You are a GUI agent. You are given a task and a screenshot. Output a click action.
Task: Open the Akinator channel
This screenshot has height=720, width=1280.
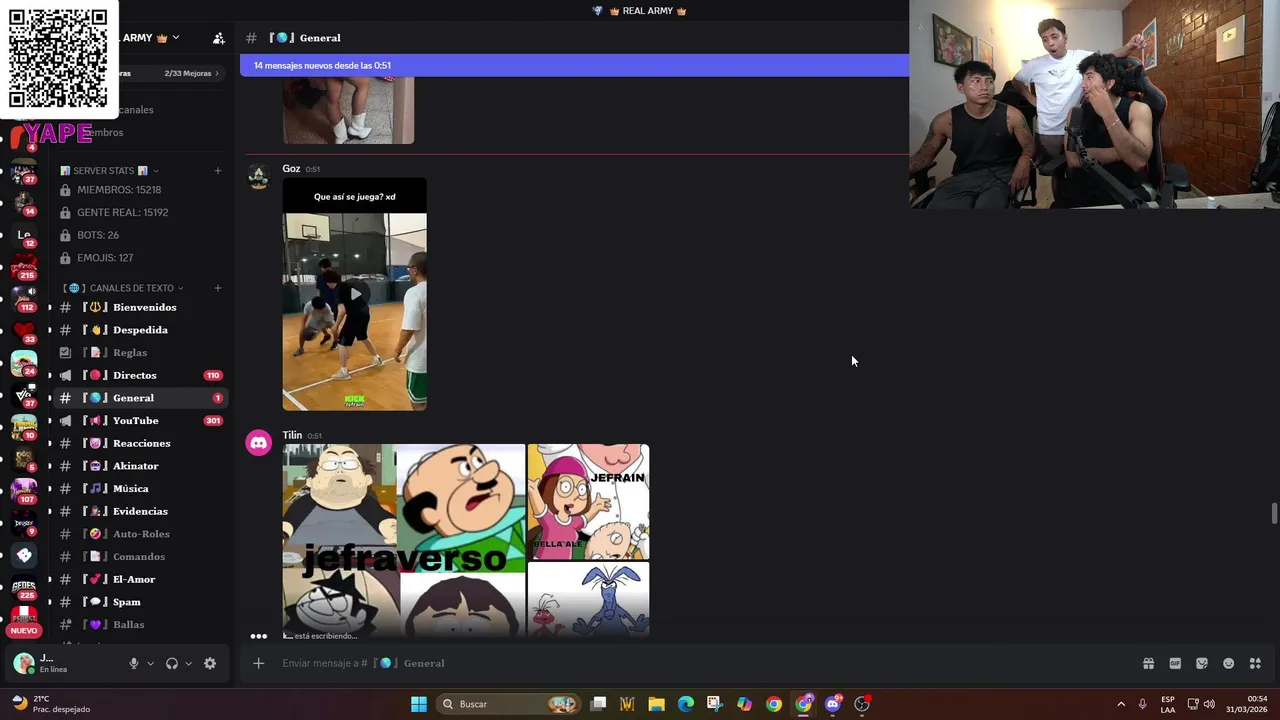click(140, 466)
